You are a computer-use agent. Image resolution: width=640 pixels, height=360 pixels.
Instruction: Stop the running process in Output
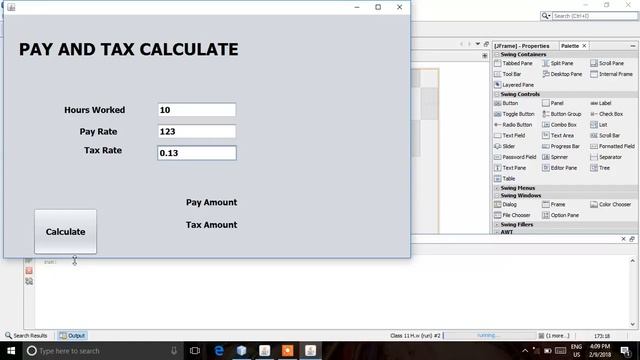(29, 271)
